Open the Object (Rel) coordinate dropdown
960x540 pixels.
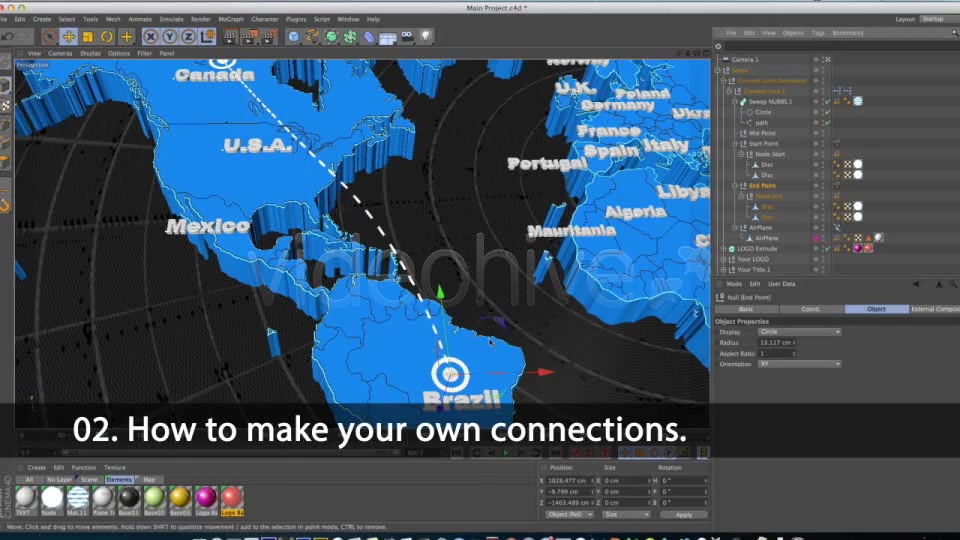click(569, 515)
